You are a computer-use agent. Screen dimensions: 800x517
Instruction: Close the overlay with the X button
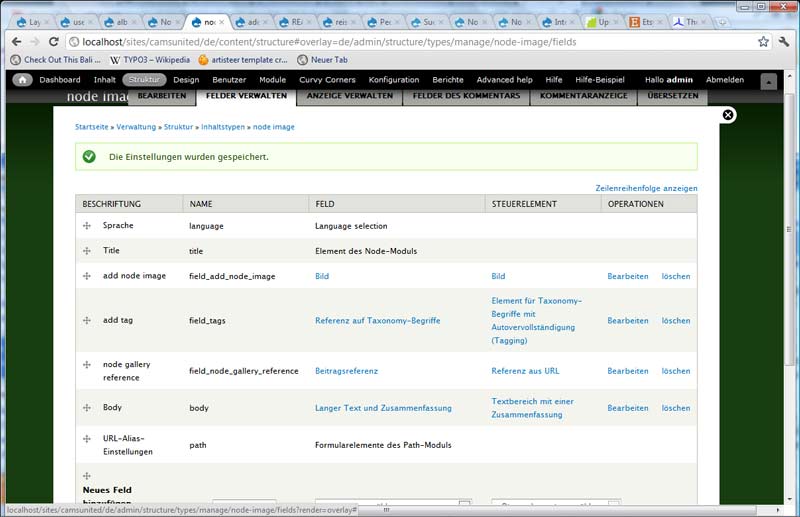point(728,115)
